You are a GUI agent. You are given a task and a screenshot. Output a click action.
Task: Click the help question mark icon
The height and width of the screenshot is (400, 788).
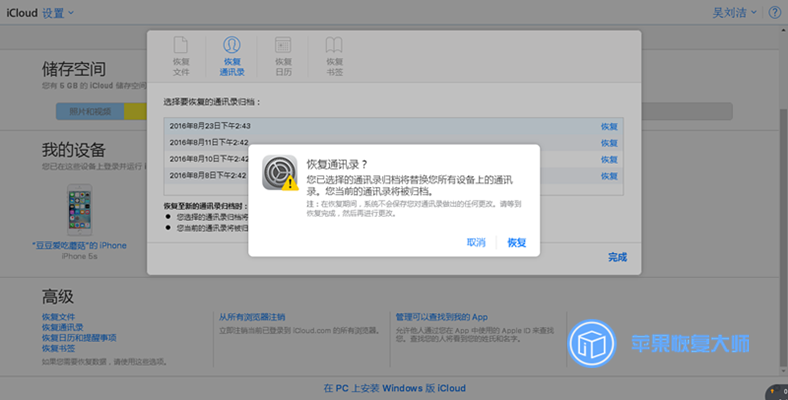(x=774, y=13)
